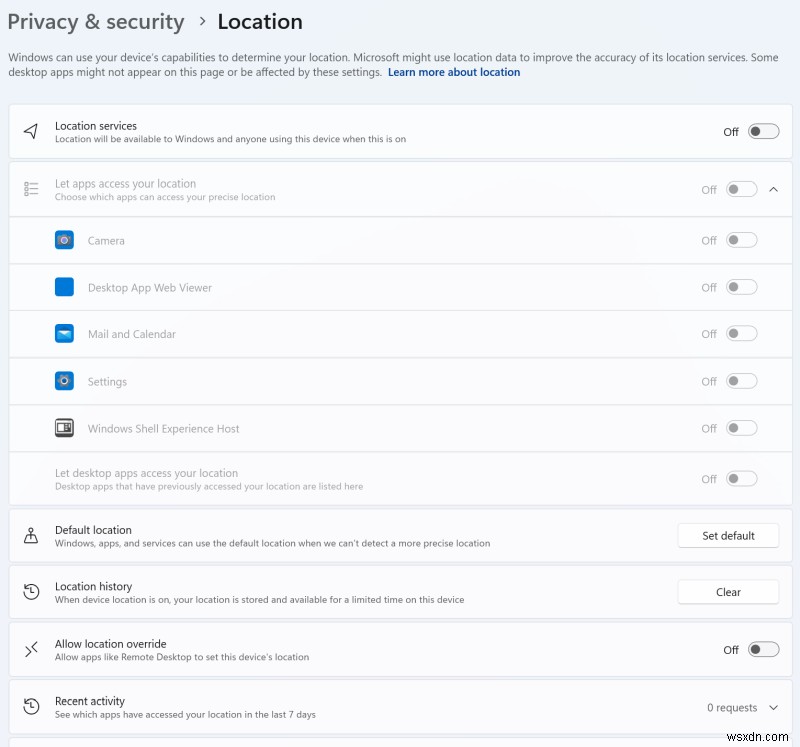Click 'Let apps access your location' label

pos(126,183)
